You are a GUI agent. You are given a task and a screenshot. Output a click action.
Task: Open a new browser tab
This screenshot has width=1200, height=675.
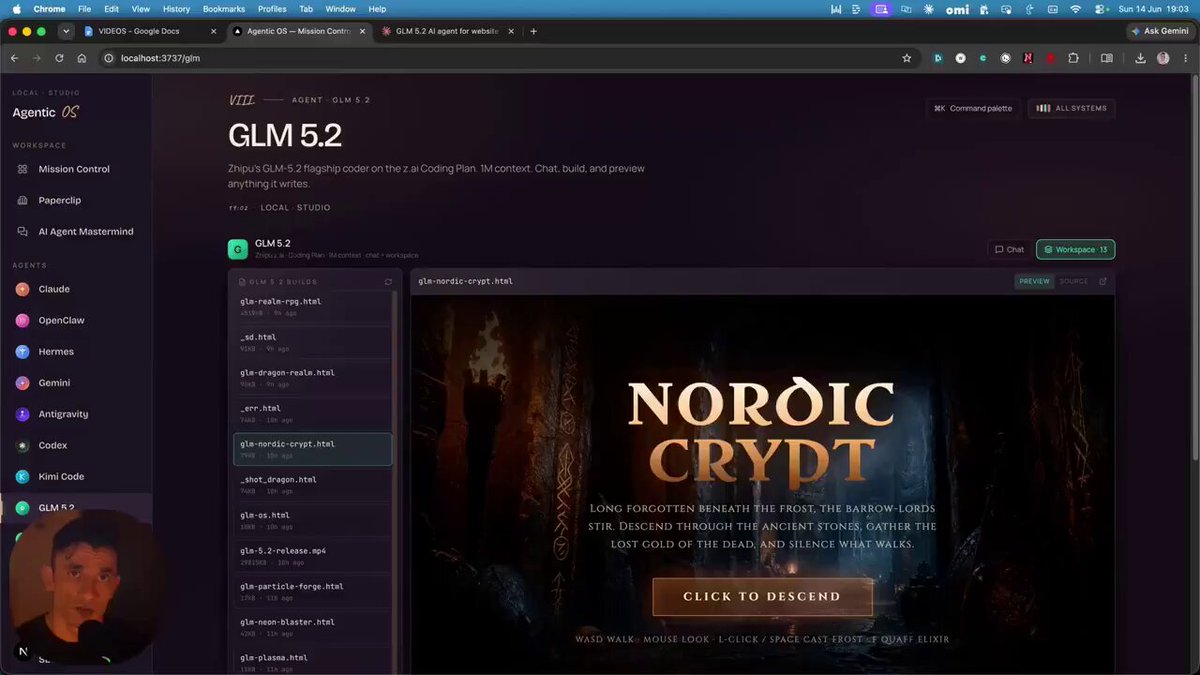coord(533,31)
